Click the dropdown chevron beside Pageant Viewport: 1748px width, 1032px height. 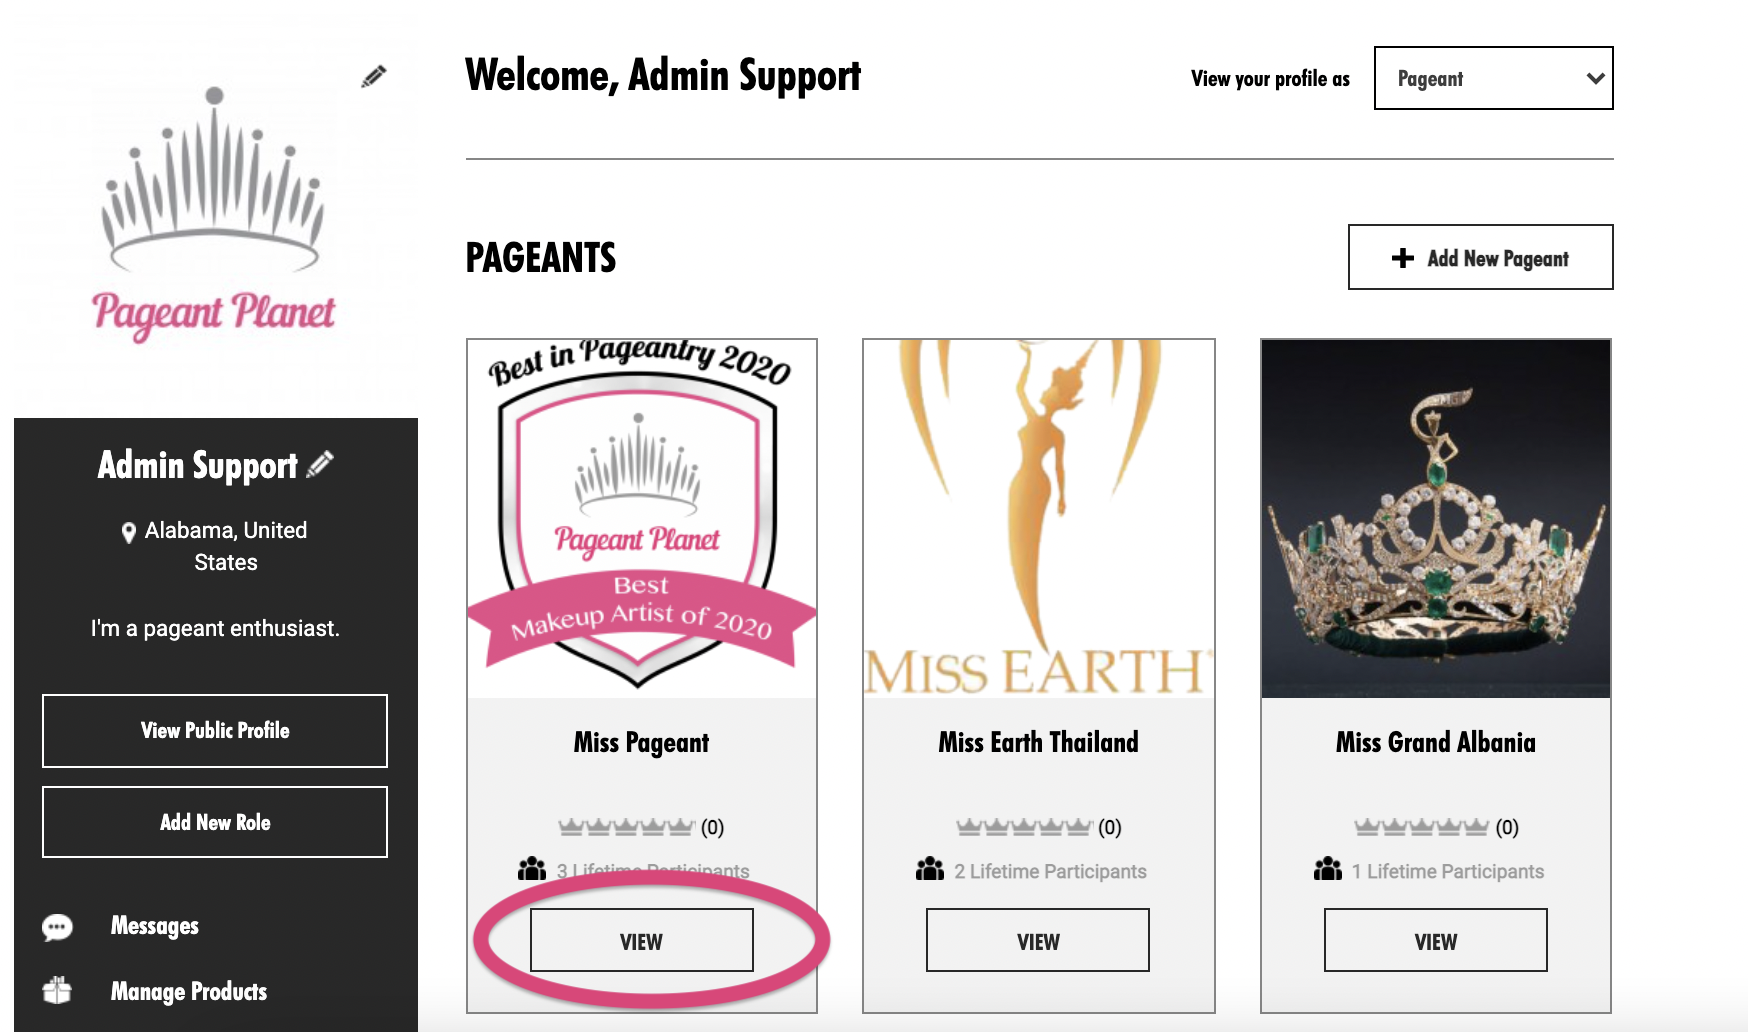1596,78
